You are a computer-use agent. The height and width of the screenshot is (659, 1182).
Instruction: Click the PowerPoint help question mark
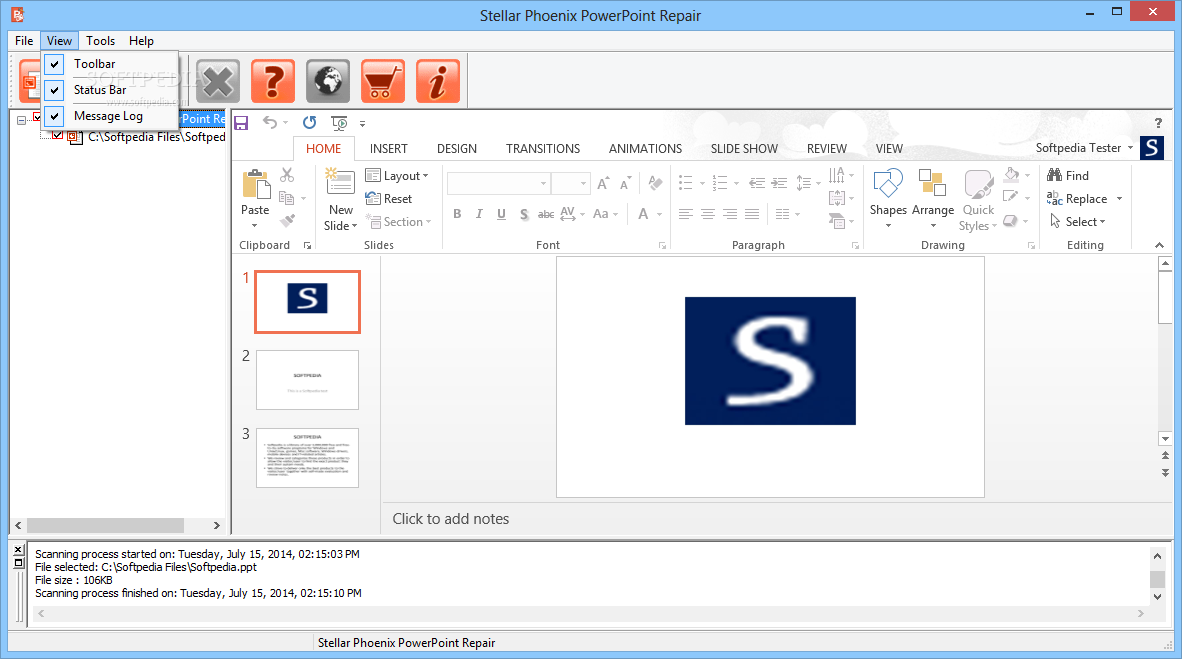[1158, 123]
